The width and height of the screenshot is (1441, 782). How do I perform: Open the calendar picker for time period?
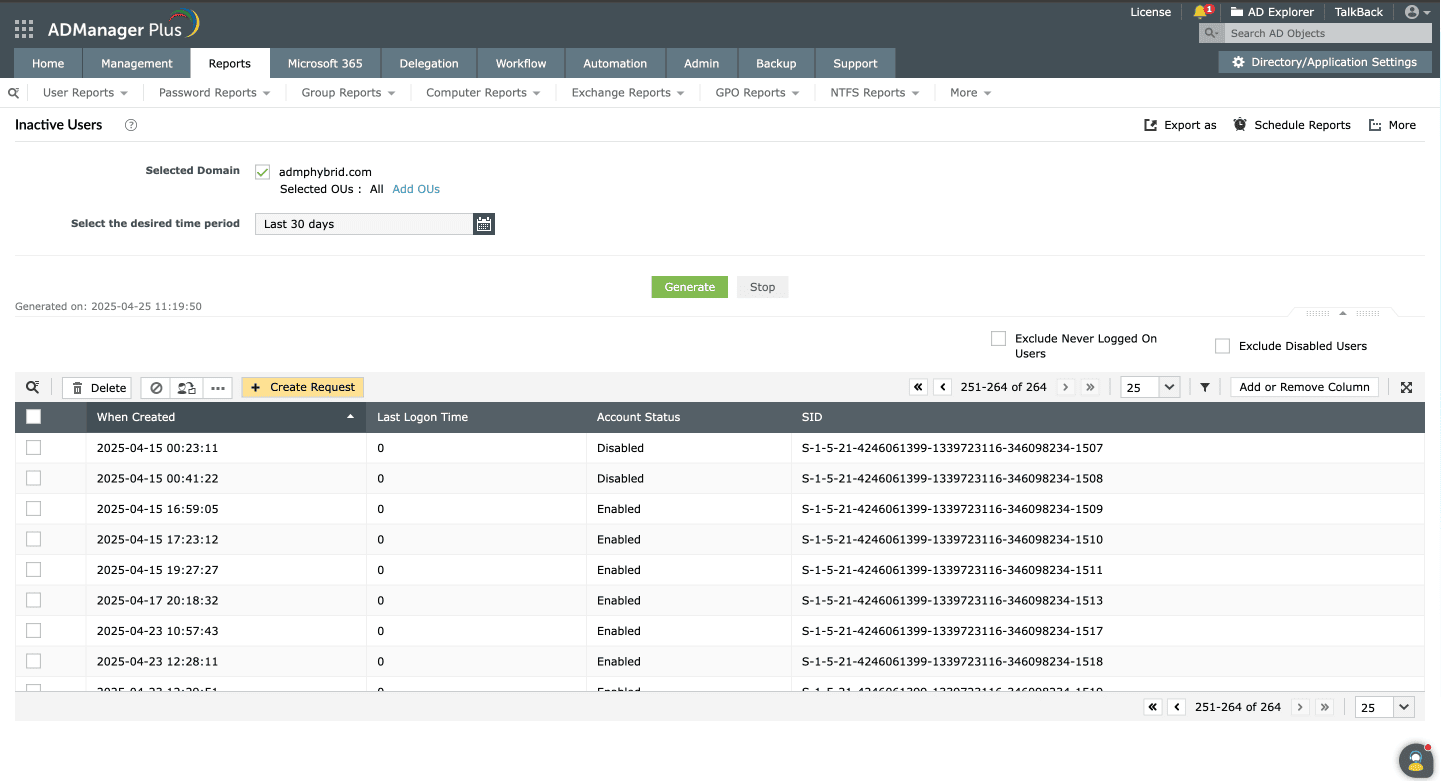(x=484, y=223)
